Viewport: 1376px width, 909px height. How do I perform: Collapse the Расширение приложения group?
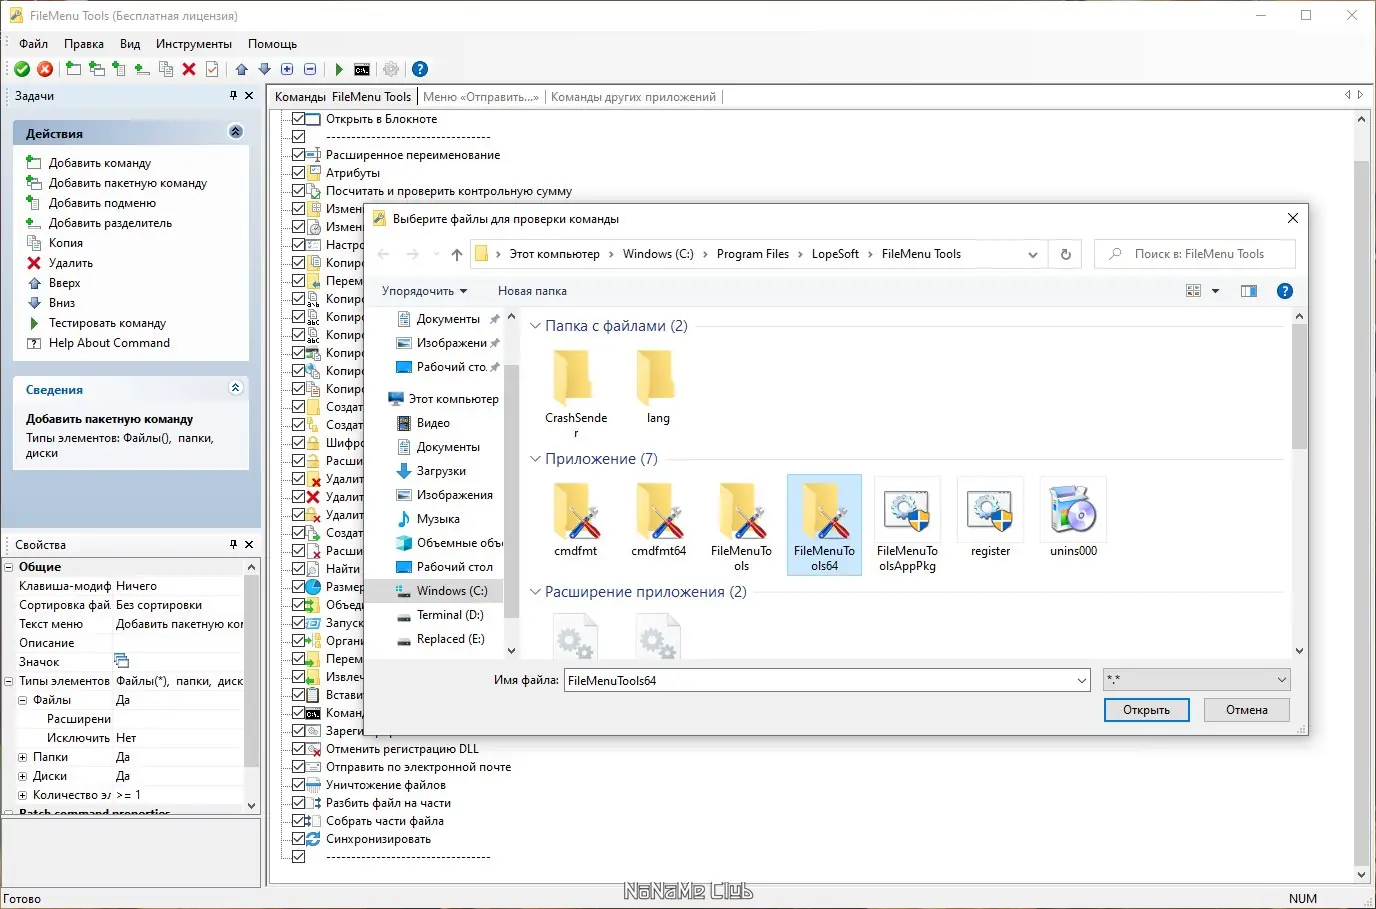coord(535,592)
